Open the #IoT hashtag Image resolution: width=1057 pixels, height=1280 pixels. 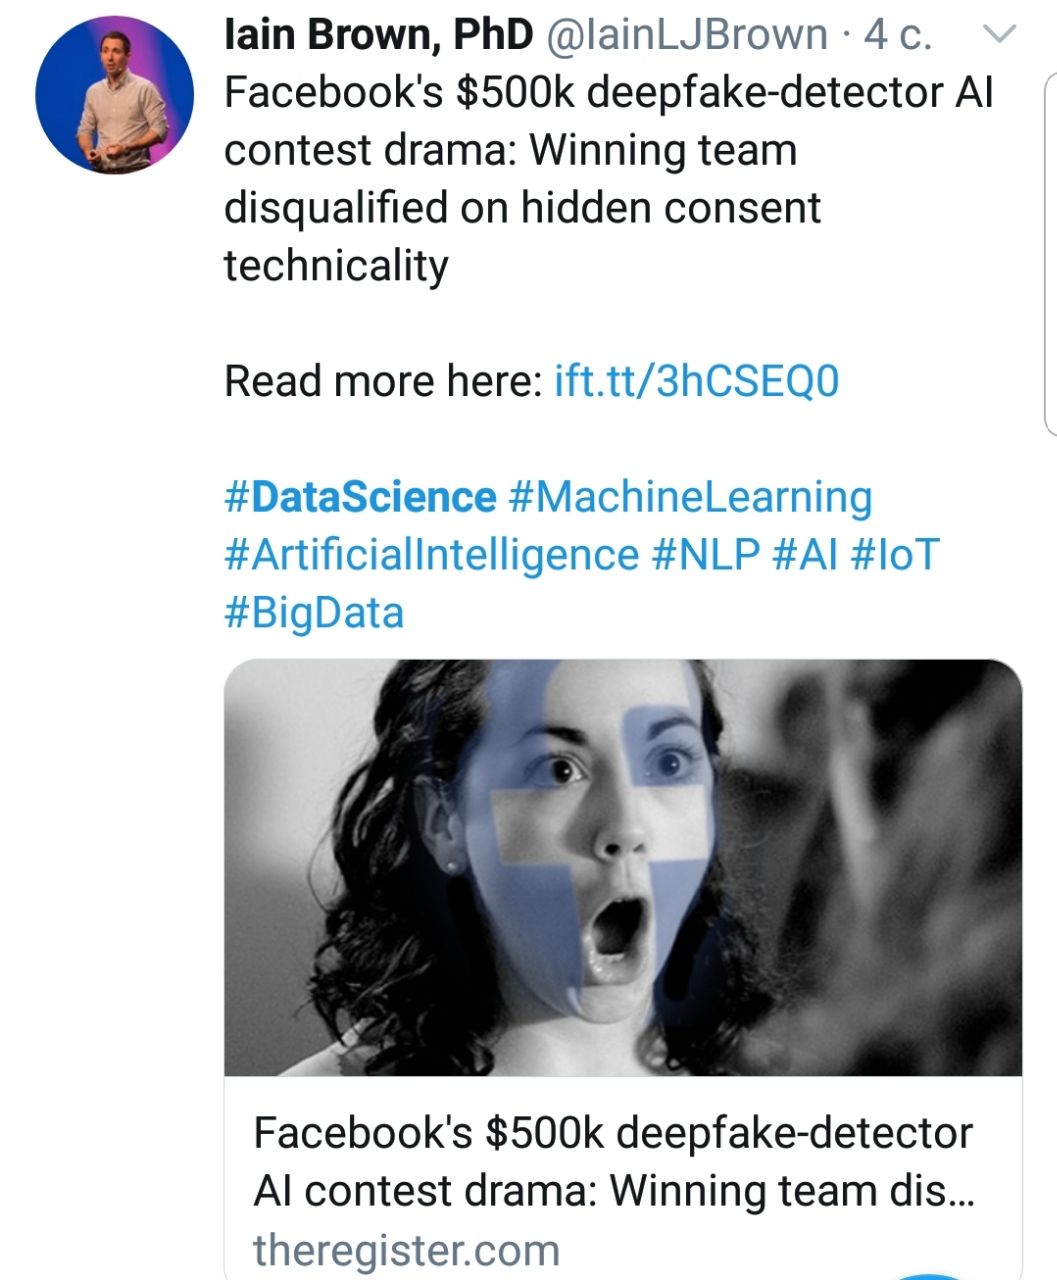pos(895,555)
